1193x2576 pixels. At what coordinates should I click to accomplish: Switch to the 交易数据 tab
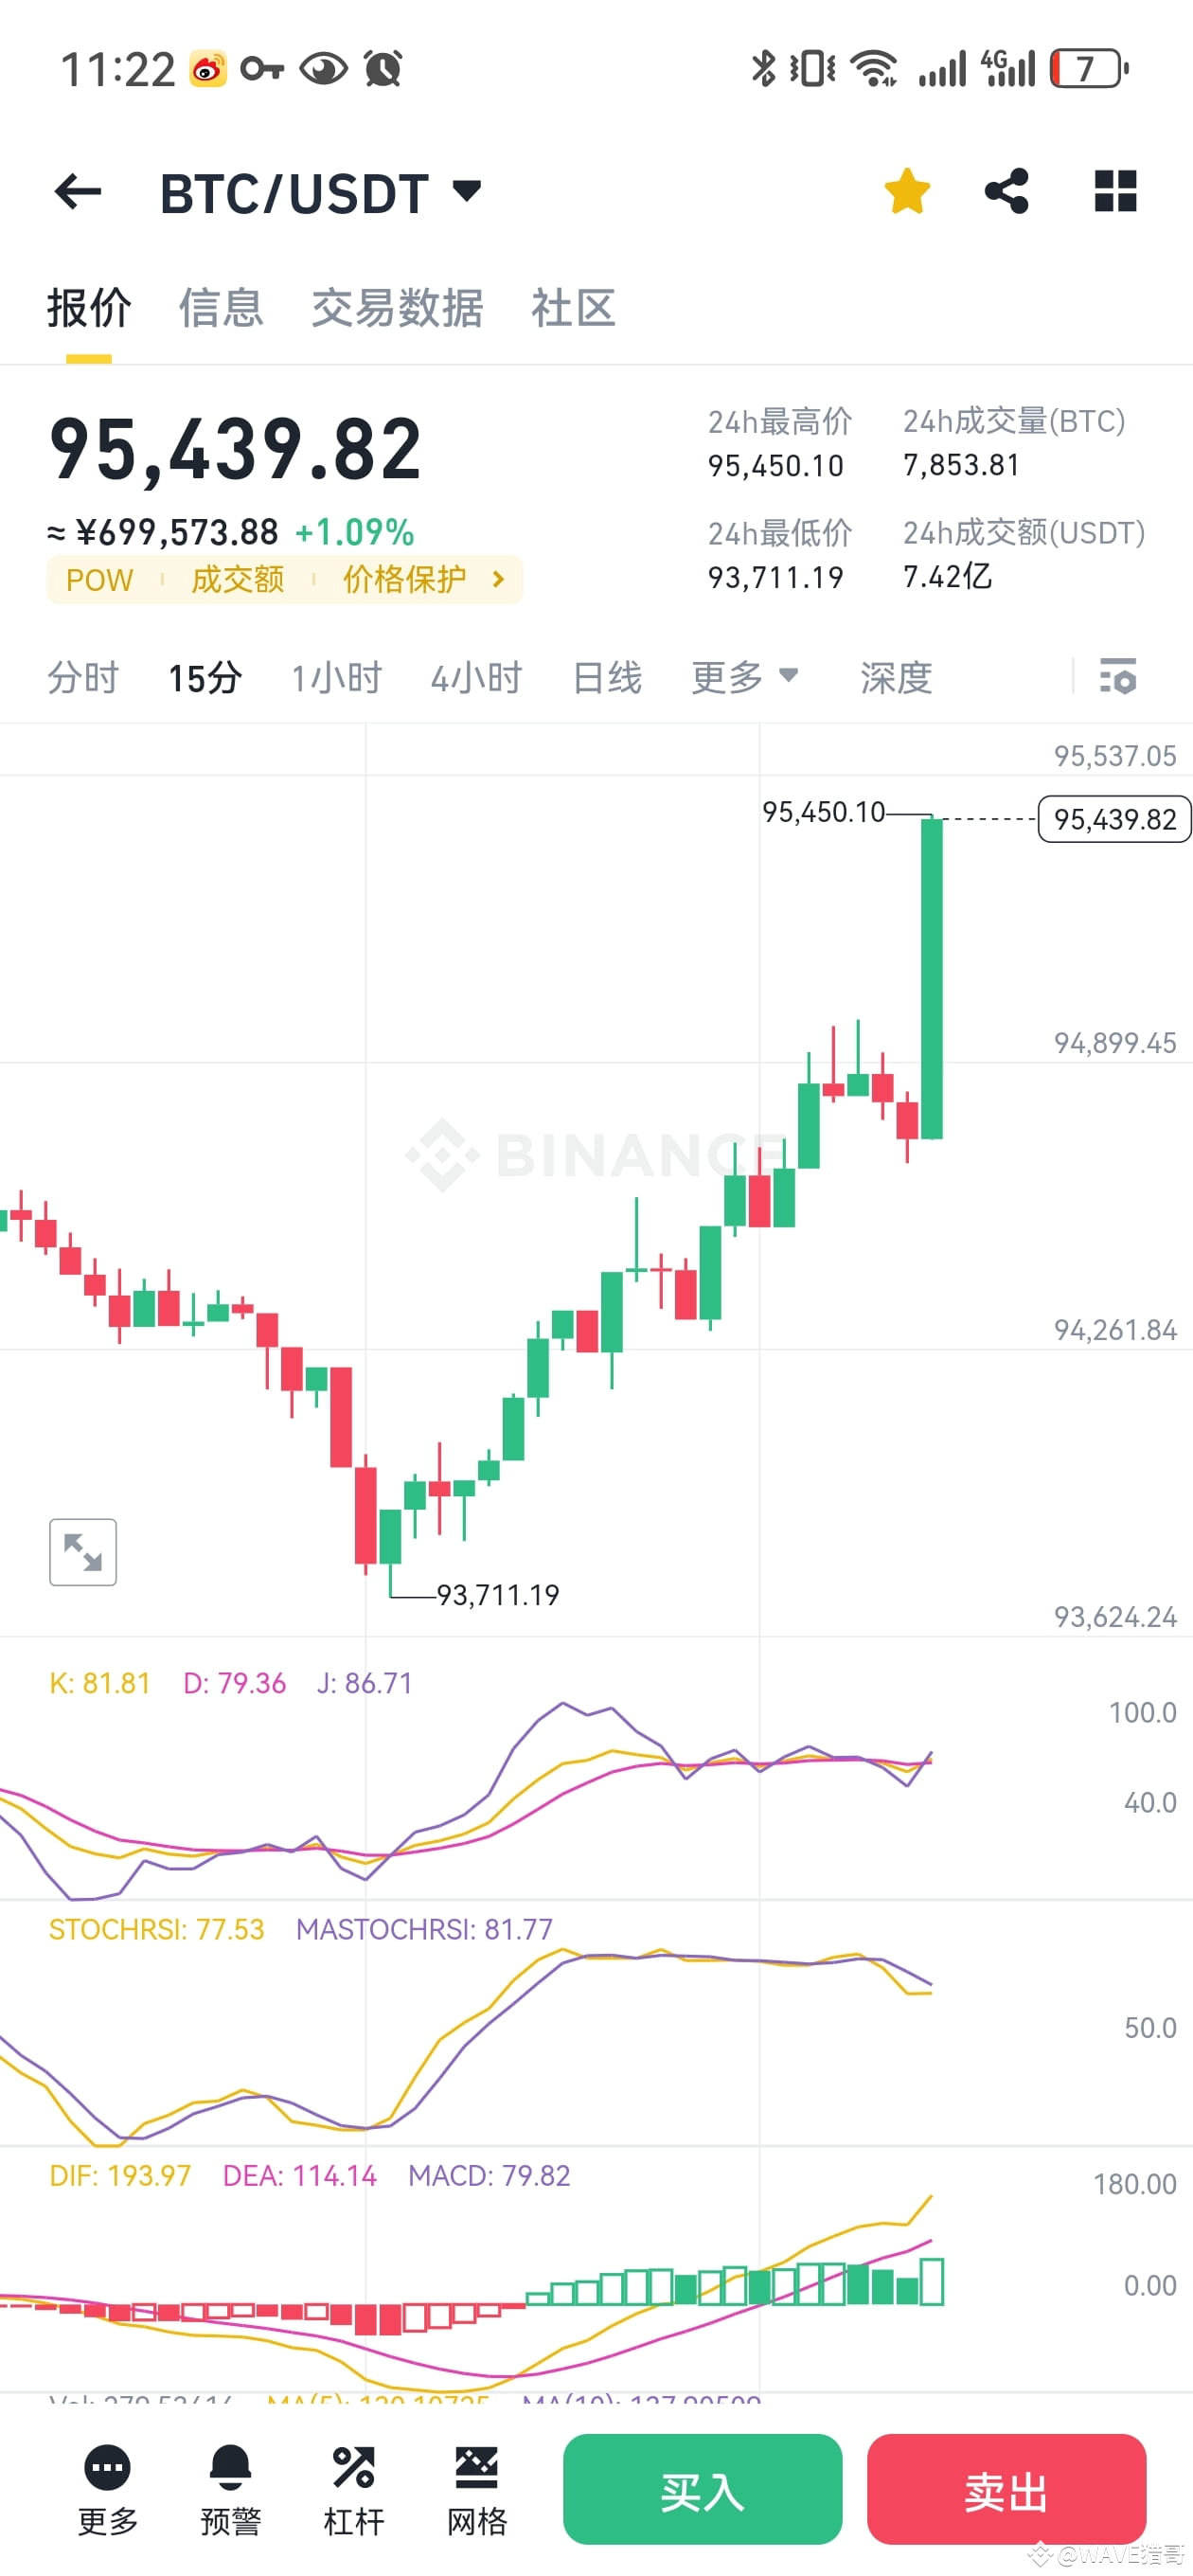[397, 308]
